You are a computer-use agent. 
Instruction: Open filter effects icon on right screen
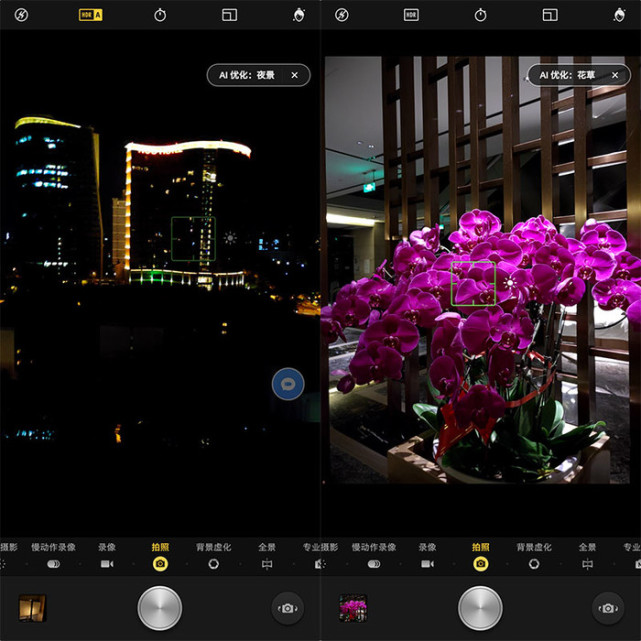pyautogui.click(x=619, y=15)
